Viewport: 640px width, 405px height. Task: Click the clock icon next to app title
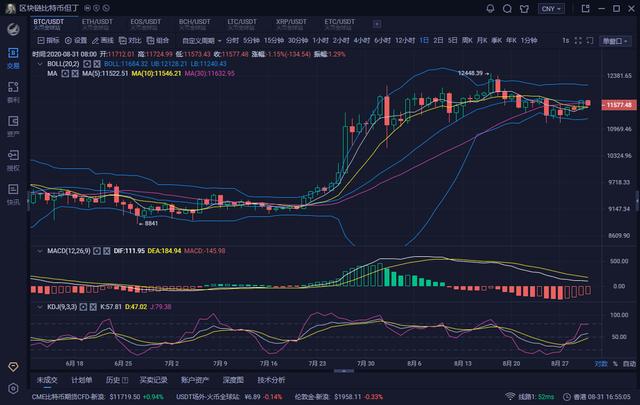coord(106,8)
